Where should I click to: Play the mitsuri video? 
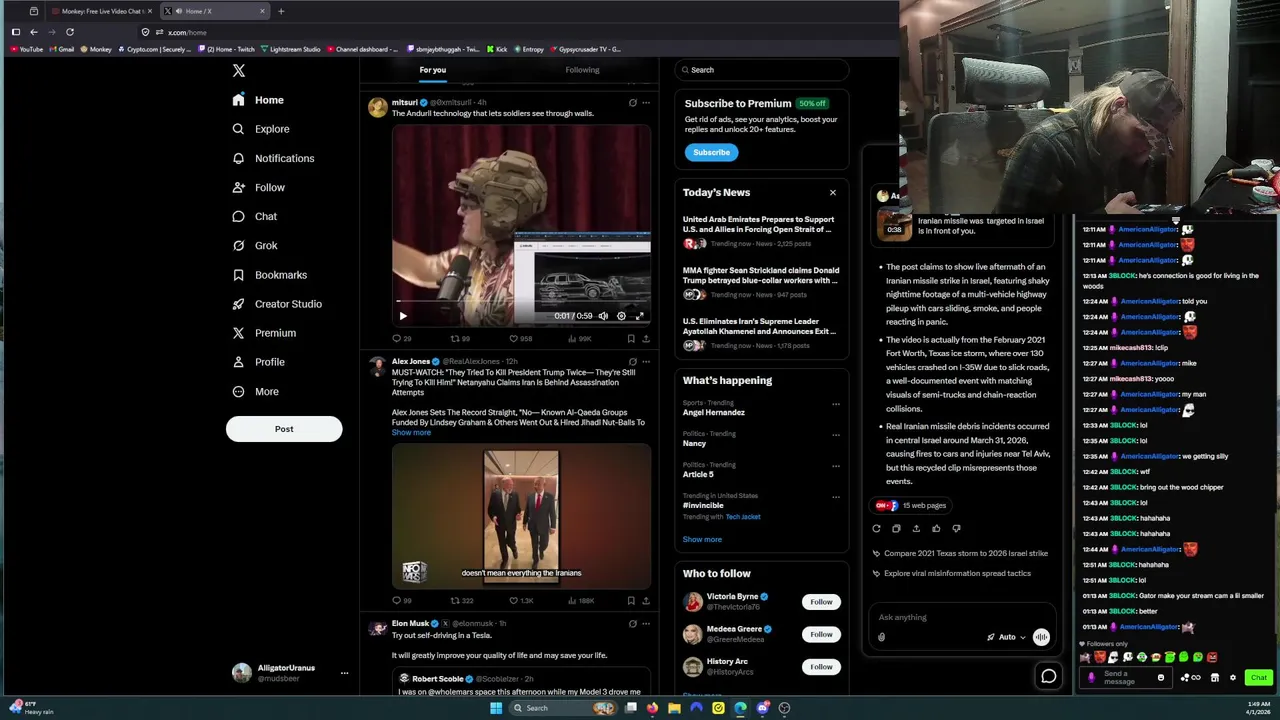[403, 316]
